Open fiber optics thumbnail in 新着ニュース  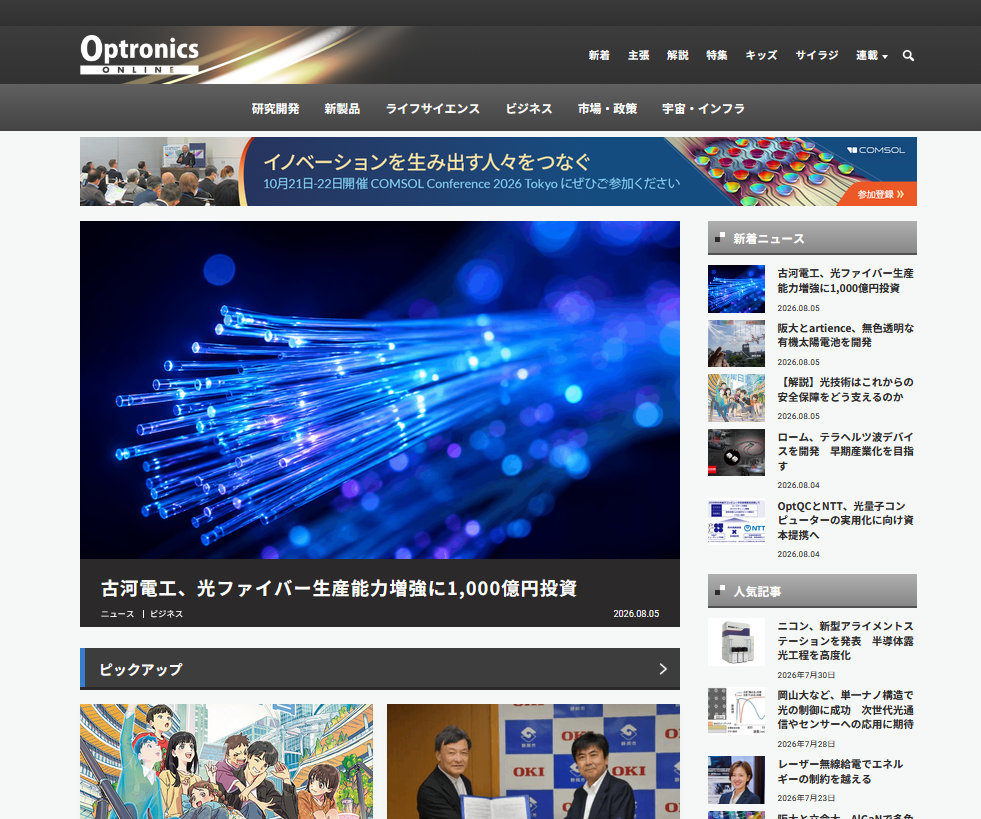tap(736, 289)
